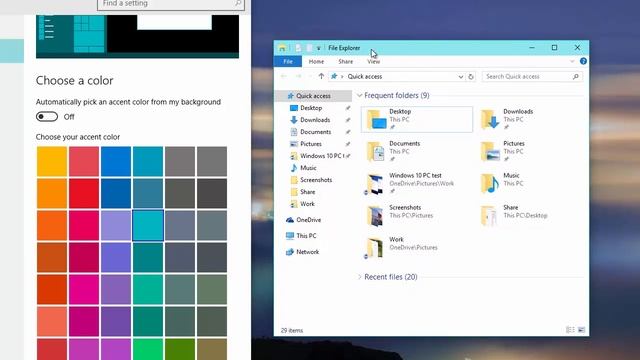Select Quick access in navigation pane

coord(313,96)
